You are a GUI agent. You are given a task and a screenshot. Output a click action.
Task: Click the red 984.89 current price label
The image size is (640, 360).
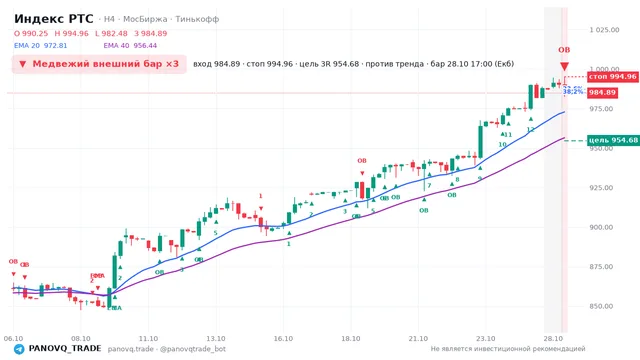pyautogui.click(x=602, y=93)
